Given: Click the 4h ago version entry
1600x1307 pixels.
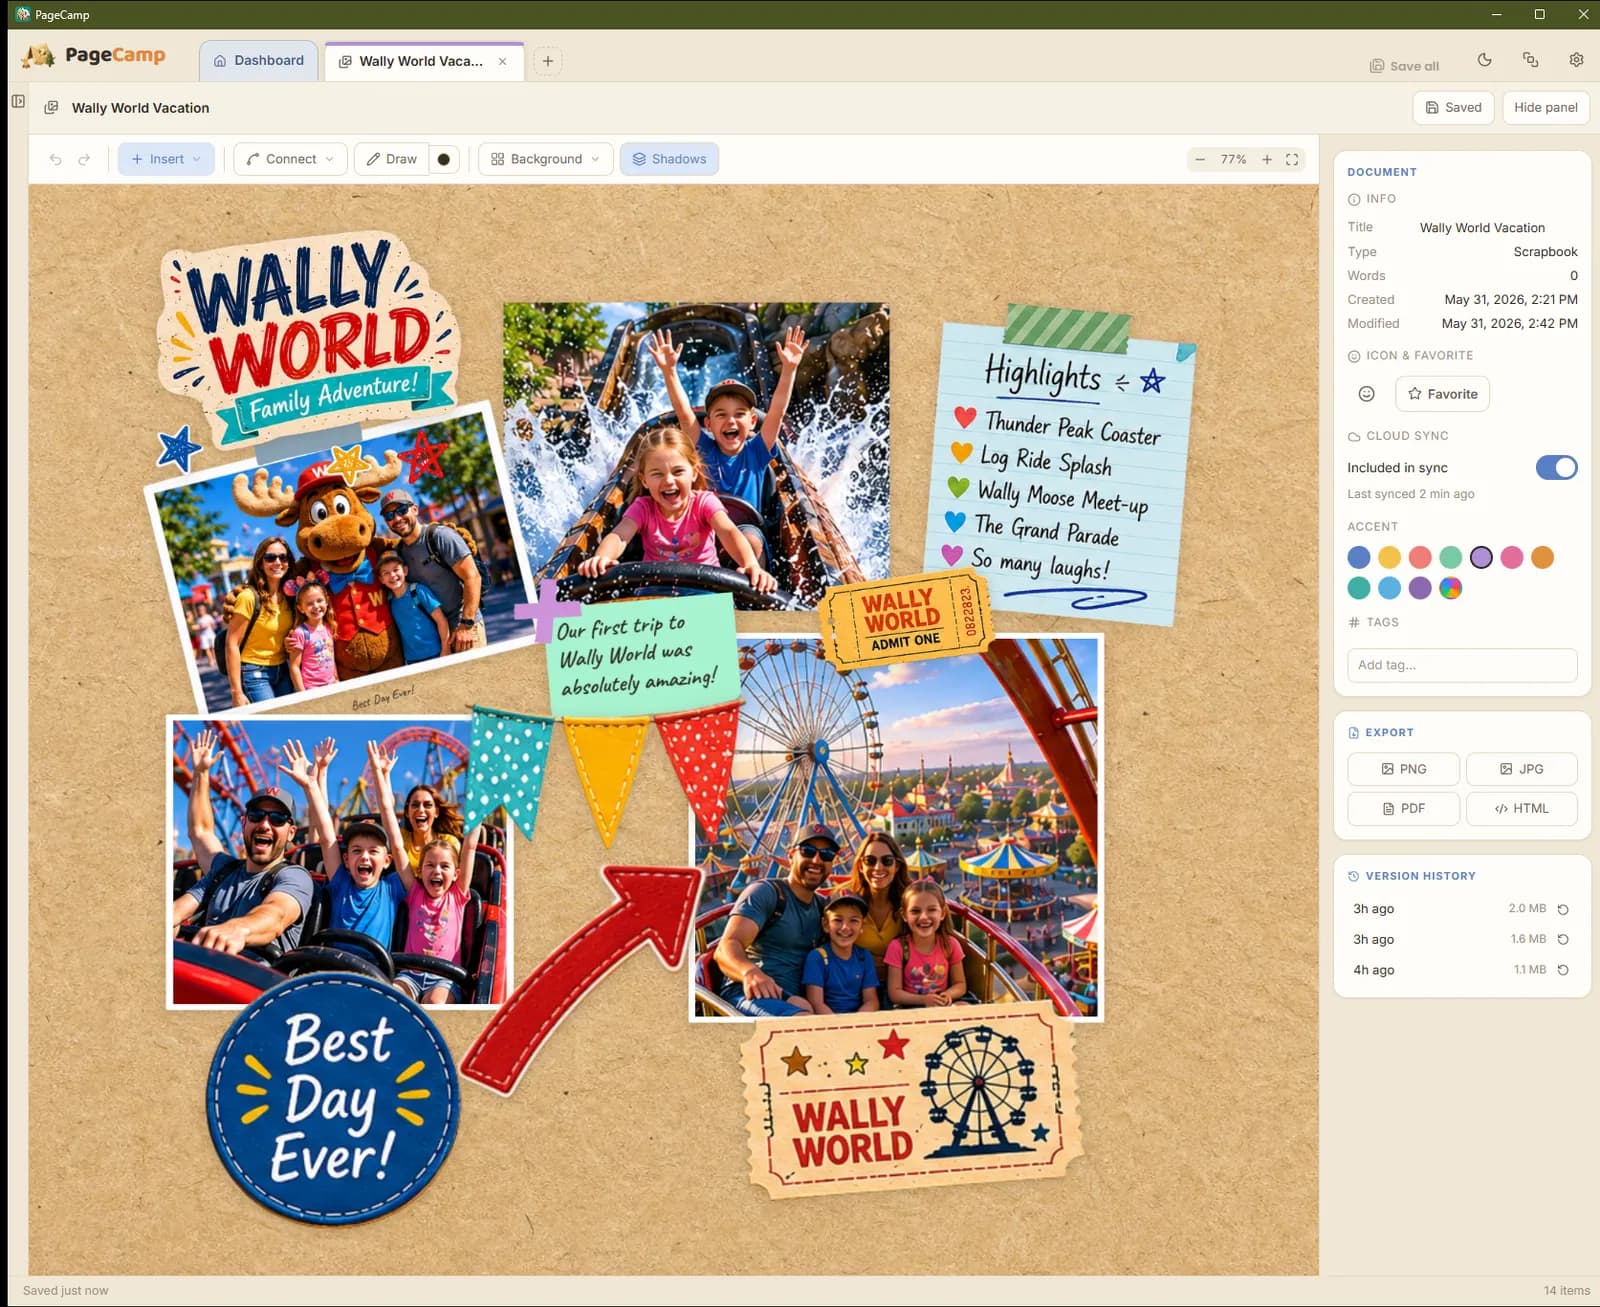Looking at the screenshot, I should pos(1461,970).
